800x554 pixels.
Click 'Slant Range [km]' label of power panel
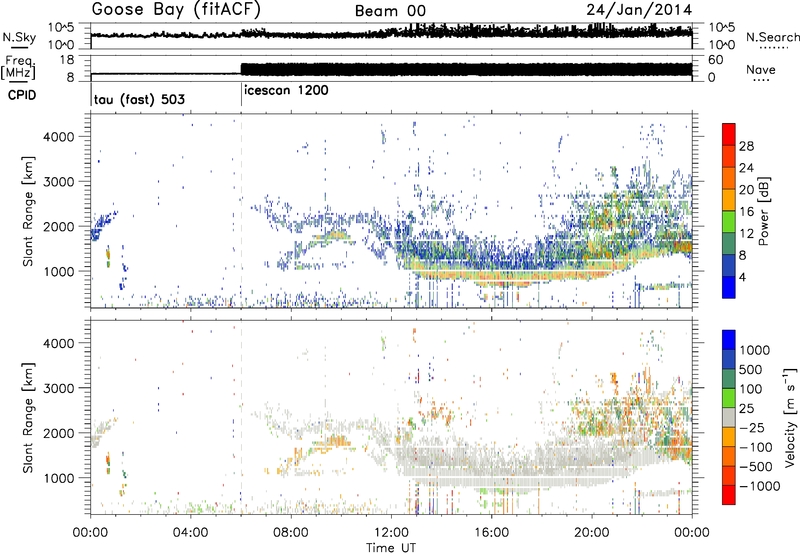tap(28, 212)
